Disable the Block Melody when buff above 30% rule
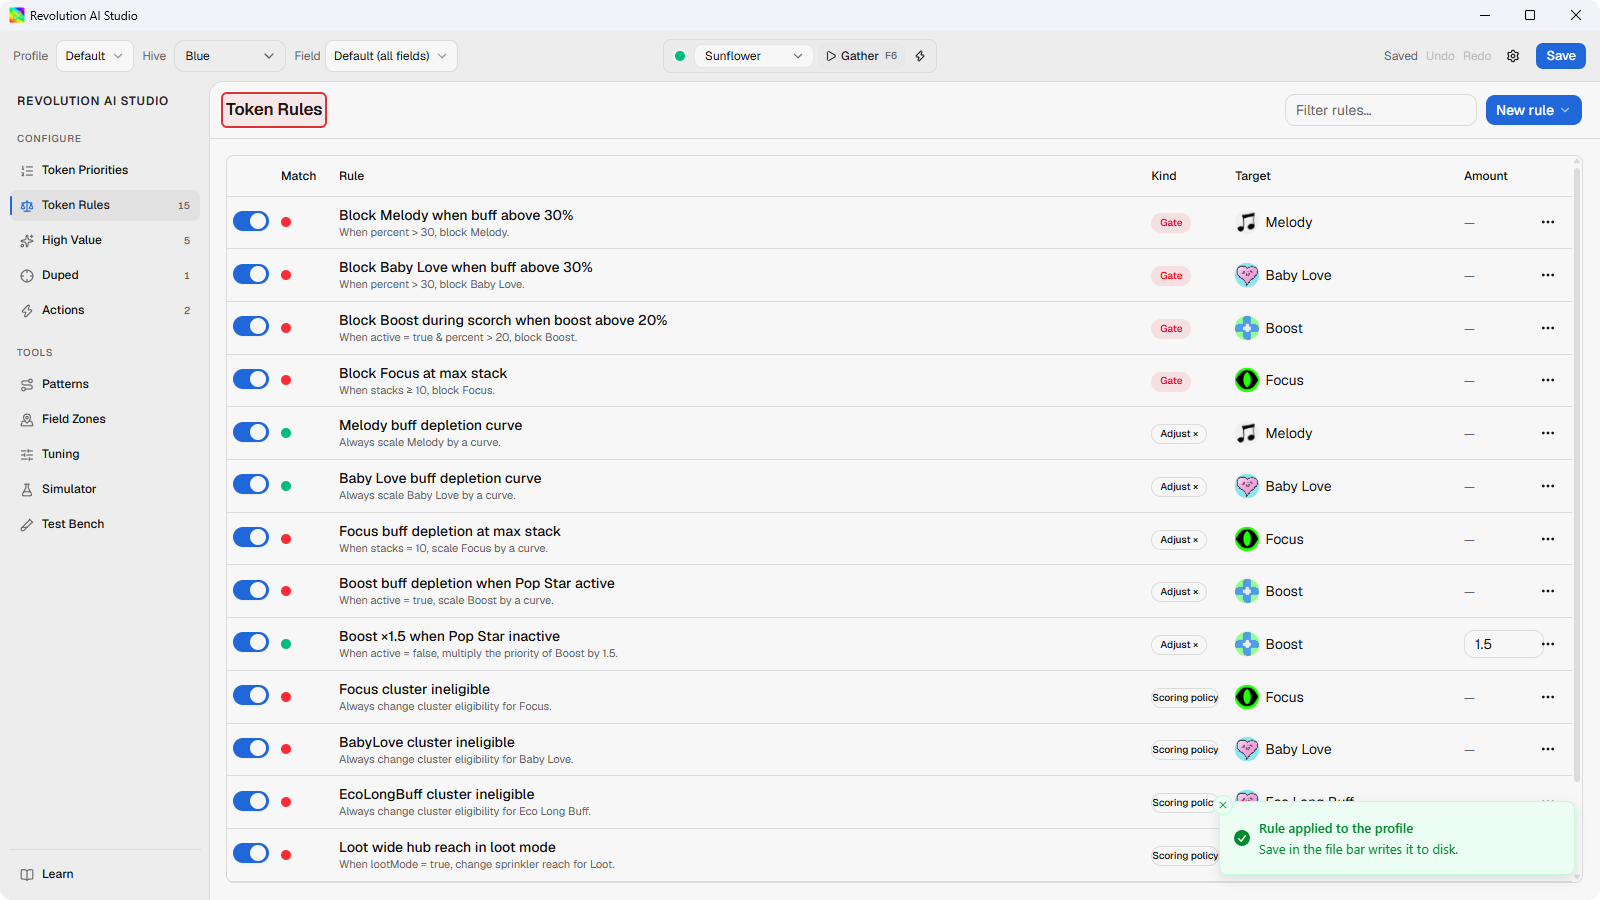 pos(251,221)
